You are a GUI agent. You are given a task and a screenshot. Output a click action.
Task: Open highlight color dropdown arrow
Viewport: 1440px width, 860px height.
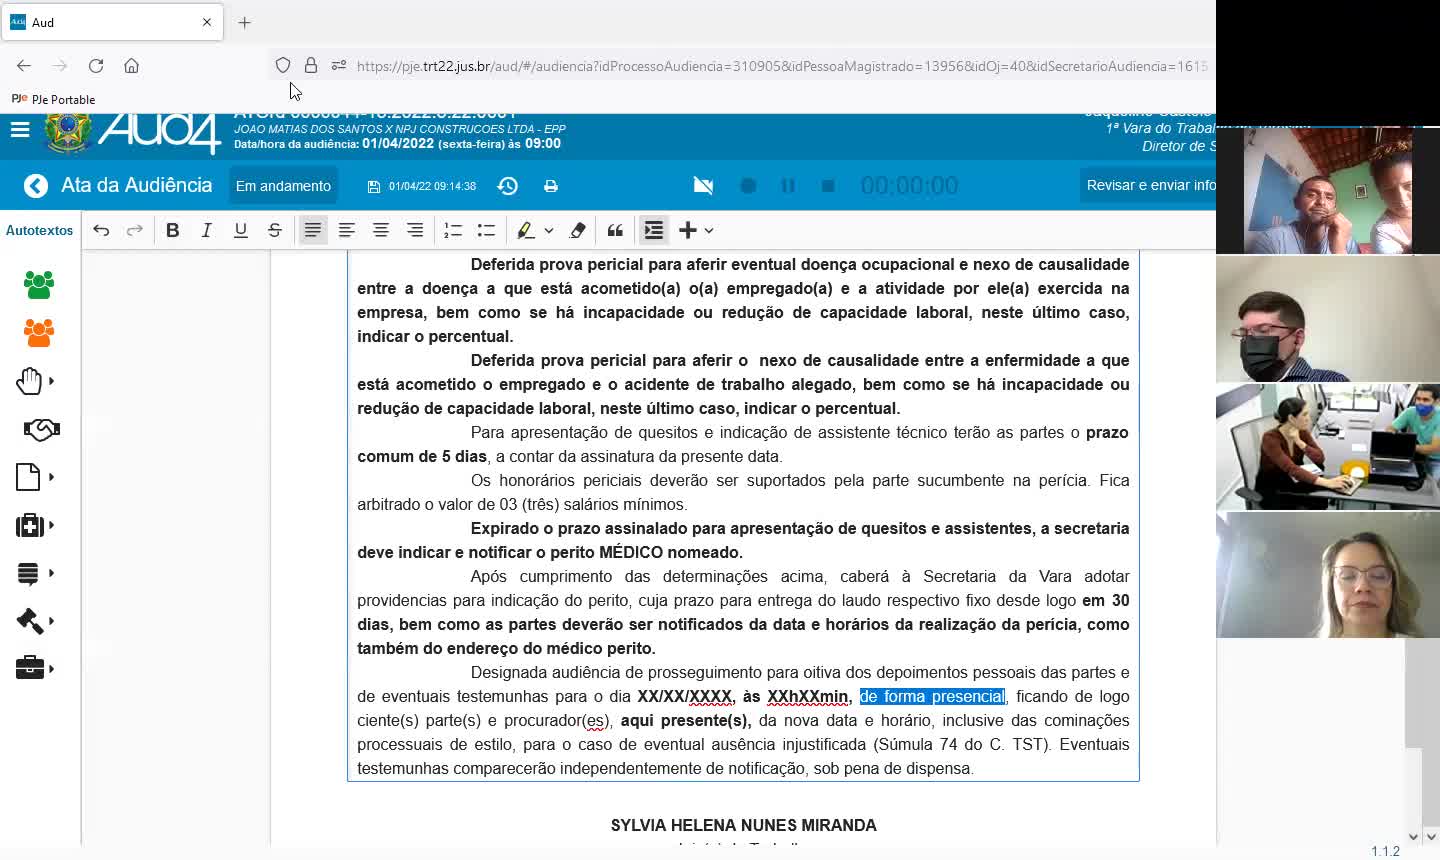point(549,230)
